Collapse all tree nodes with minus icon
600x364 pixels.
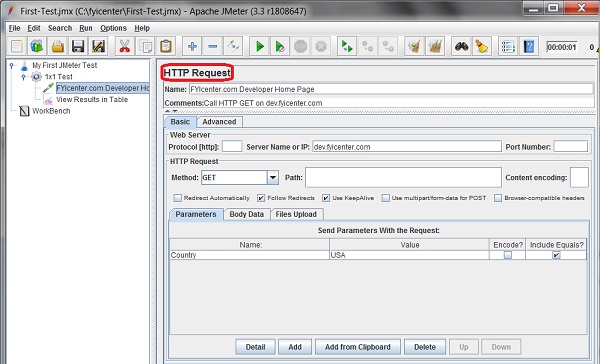coord(212,47)
